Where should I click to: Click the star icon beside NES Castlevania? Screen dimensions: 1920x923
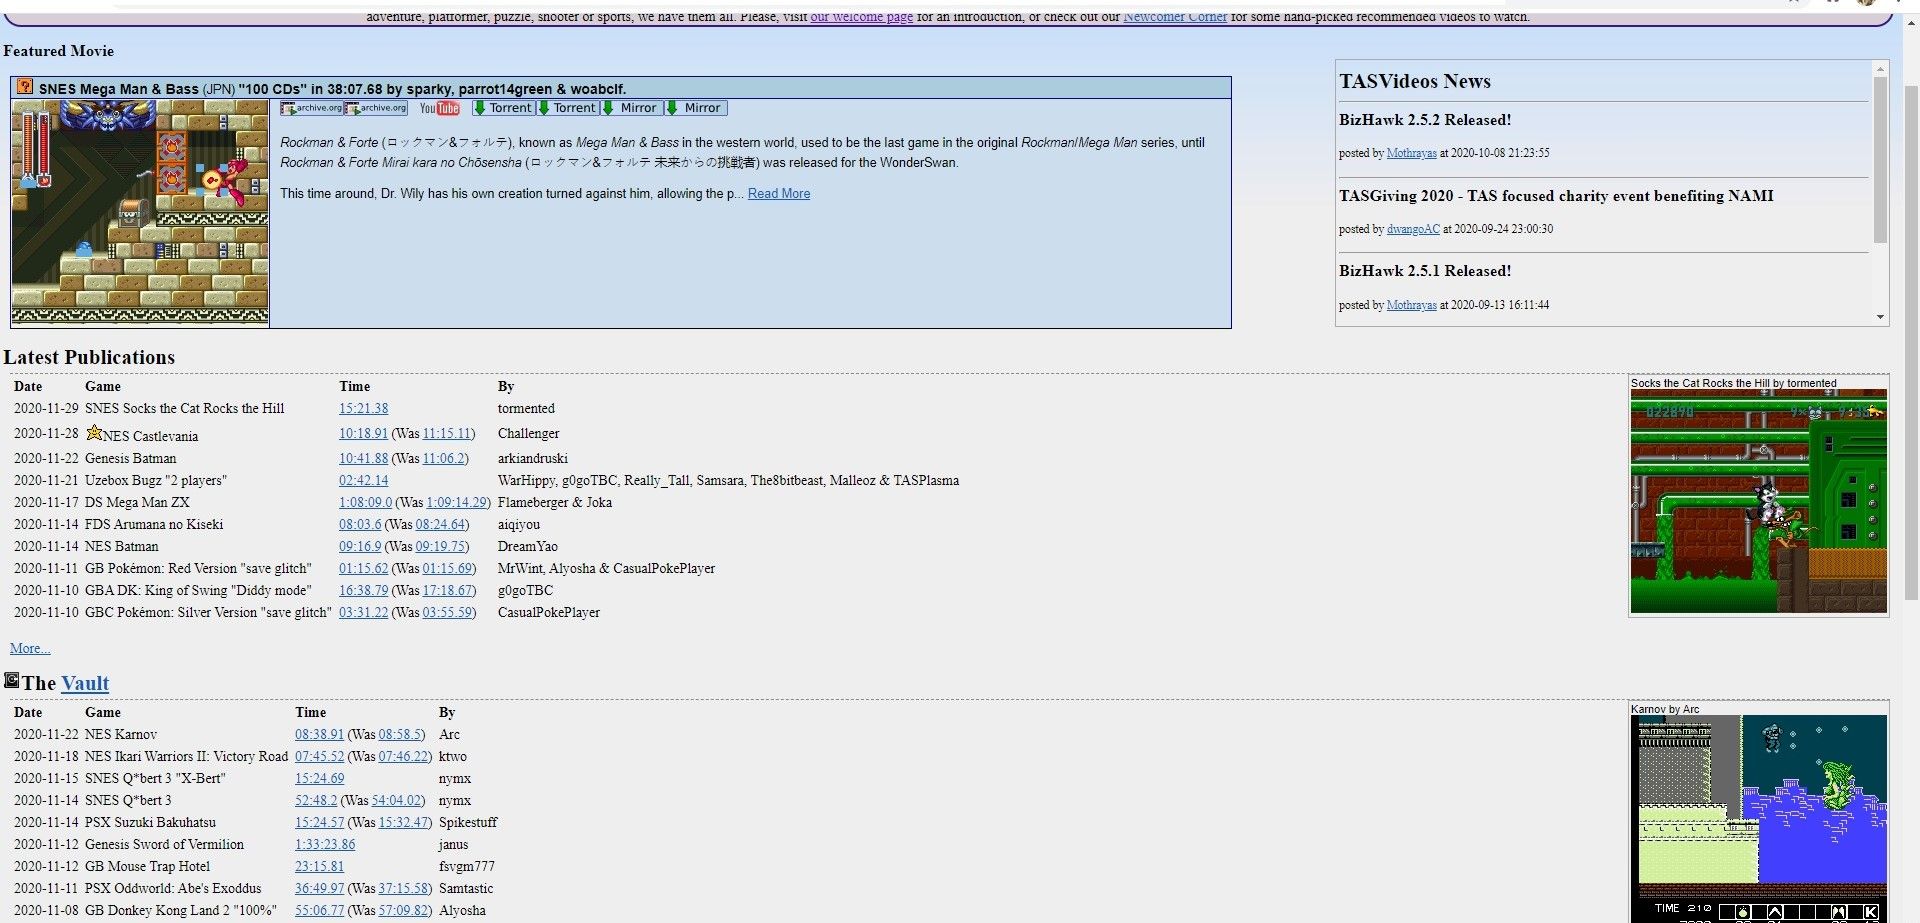click(94, 433)
